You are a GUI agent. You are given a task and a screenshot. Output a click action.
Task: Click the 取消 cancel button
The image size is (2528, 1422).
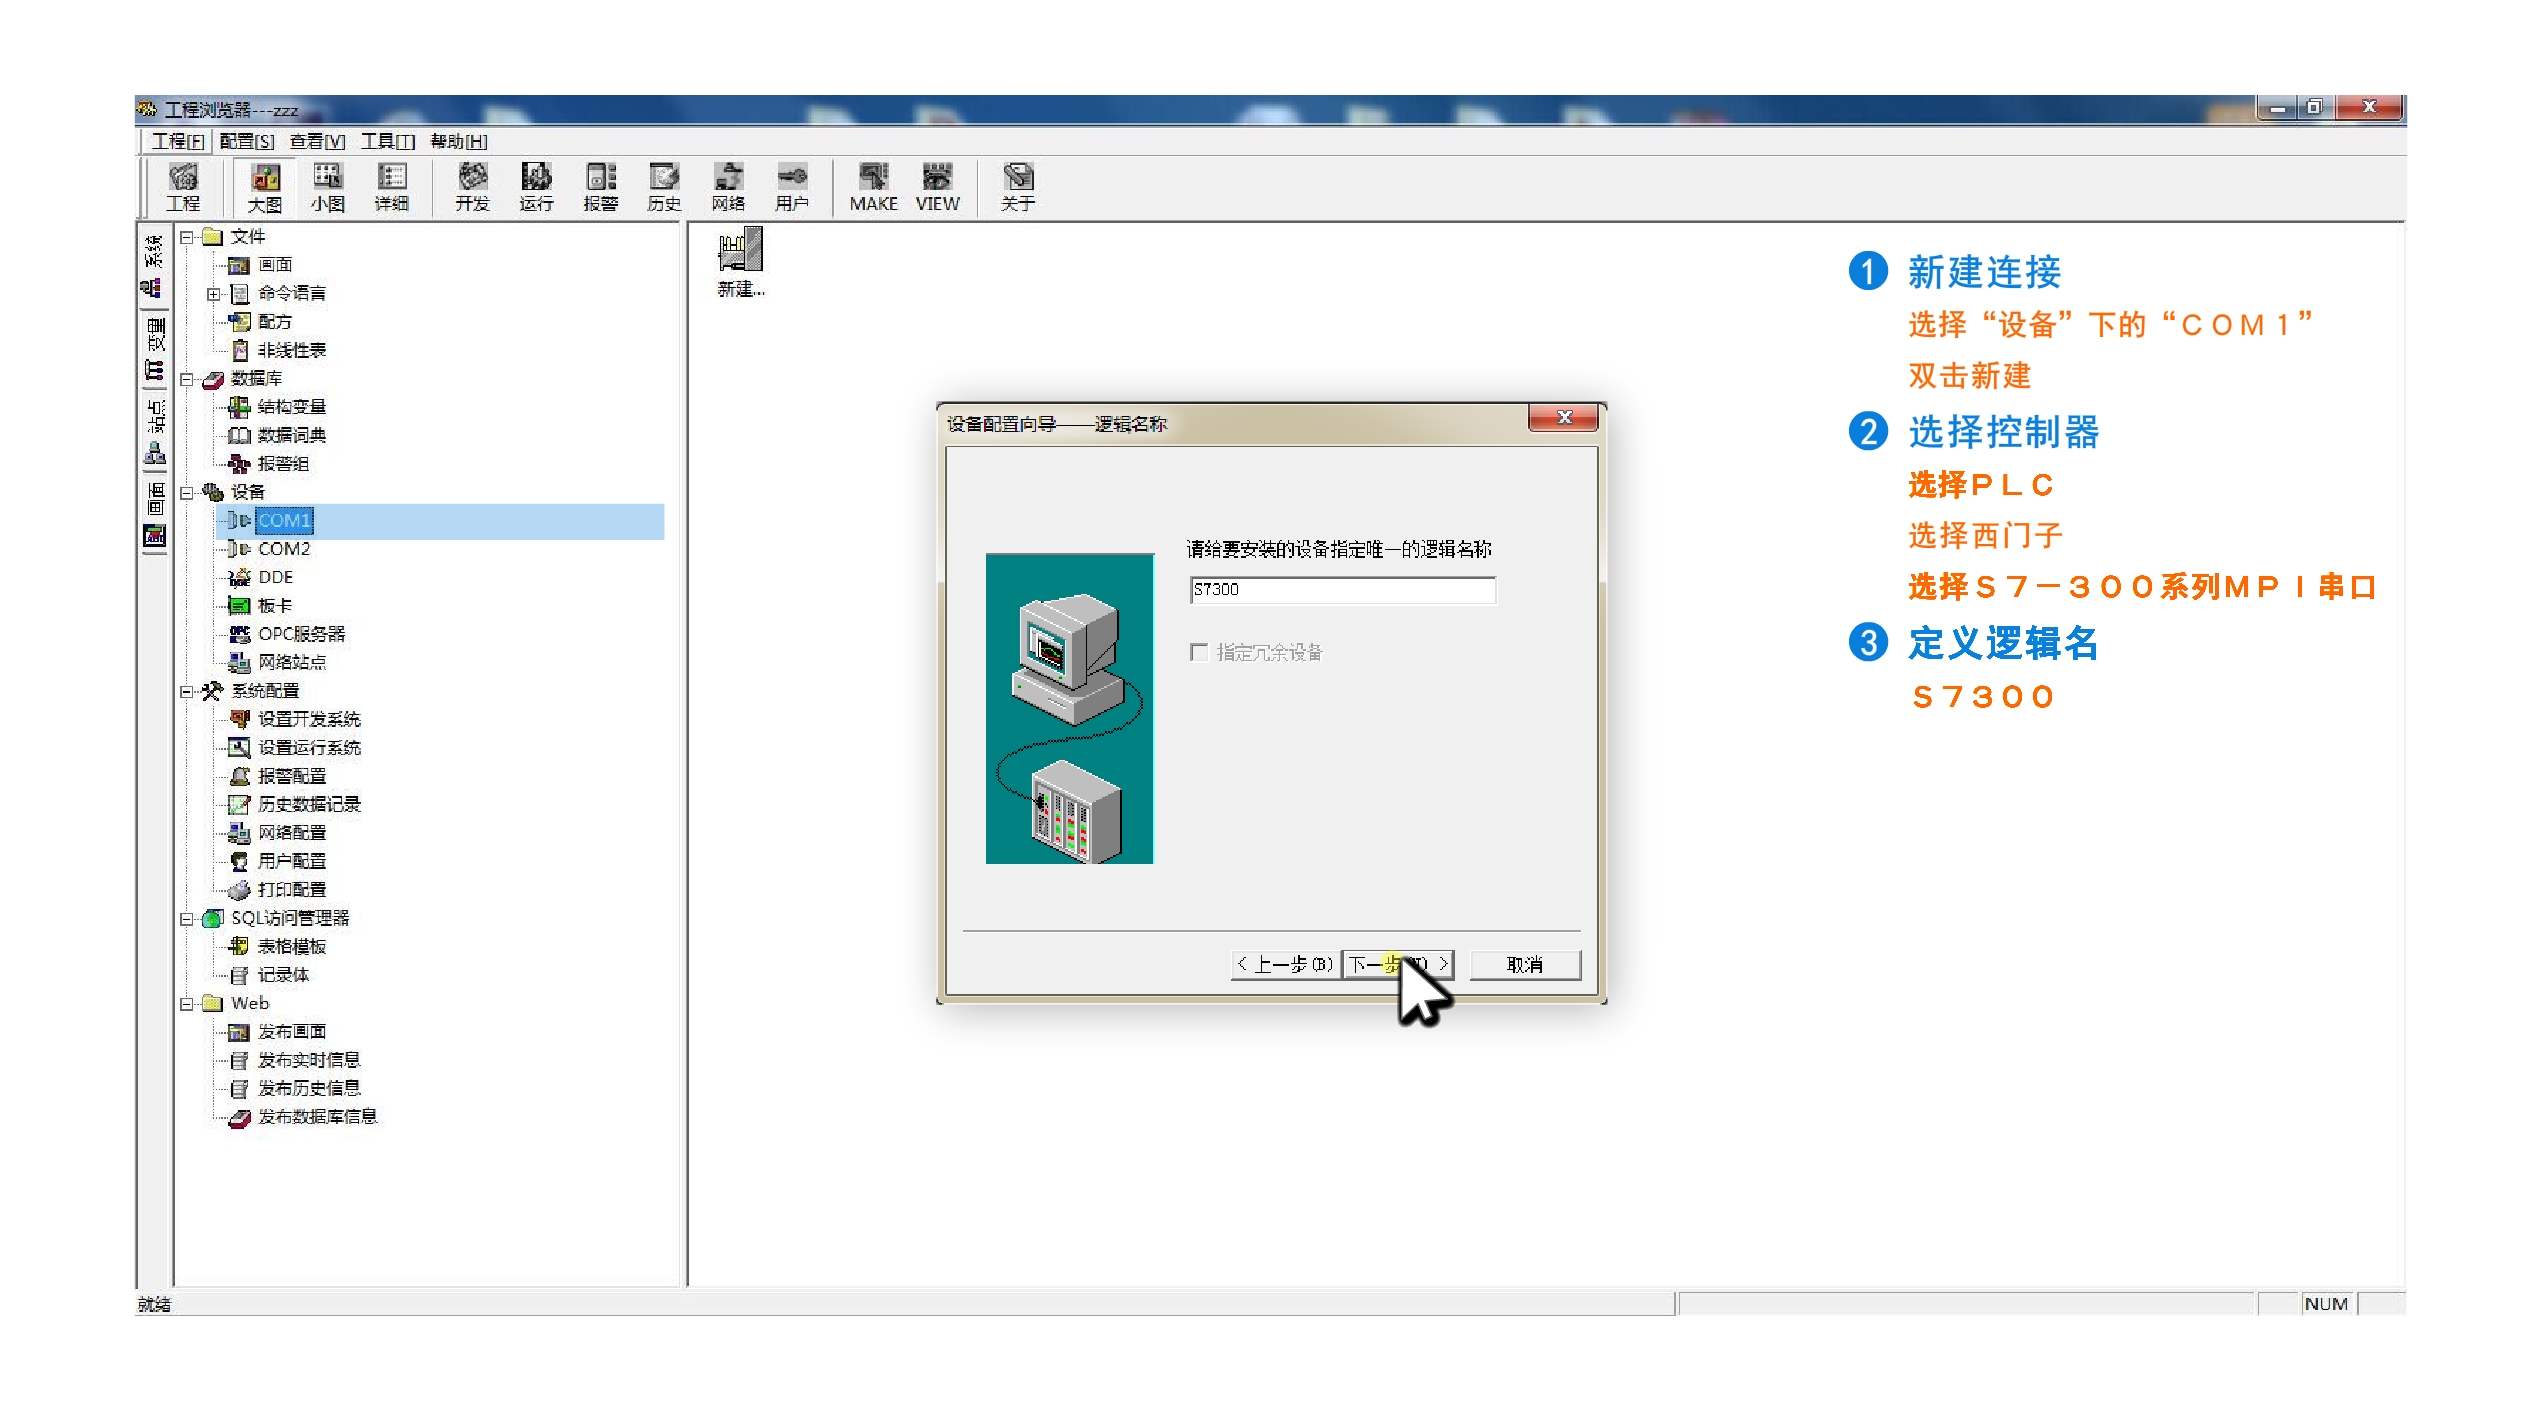(x=1524, y=964)
